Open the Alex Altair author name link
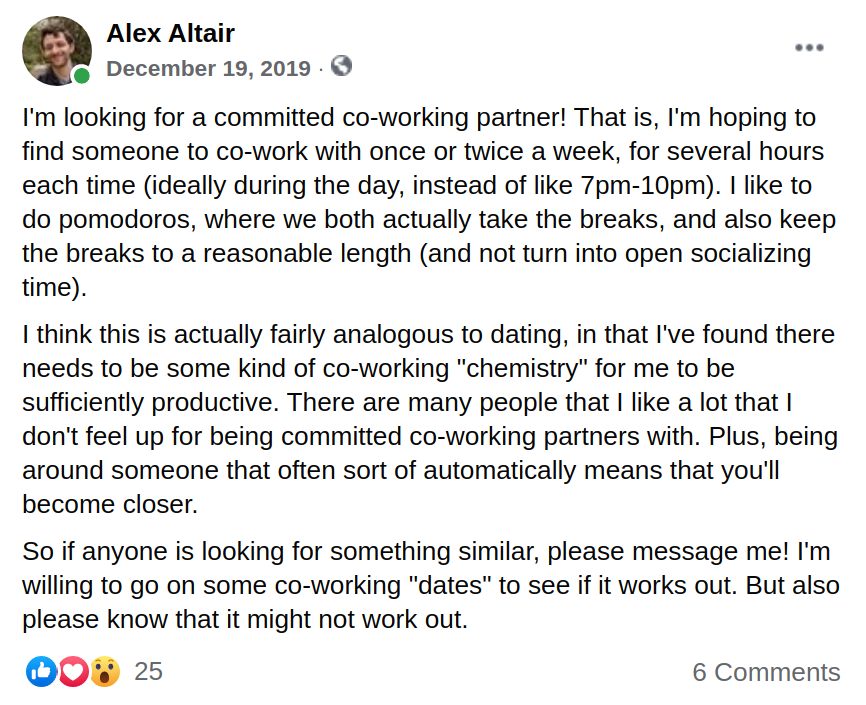The height and width of the screenshot is (705, 866). (170, 33)
